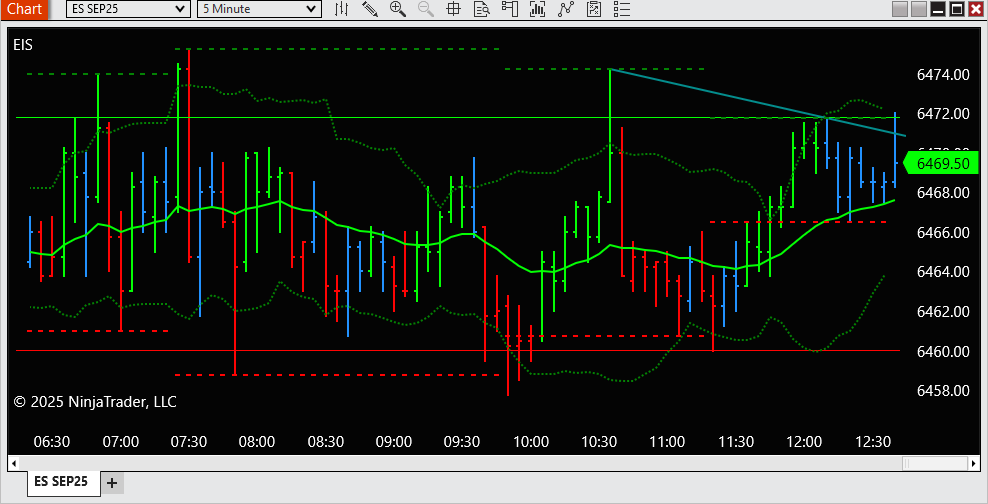Show the data box
This screenshot has height=504, width=988.
[482, 9]
